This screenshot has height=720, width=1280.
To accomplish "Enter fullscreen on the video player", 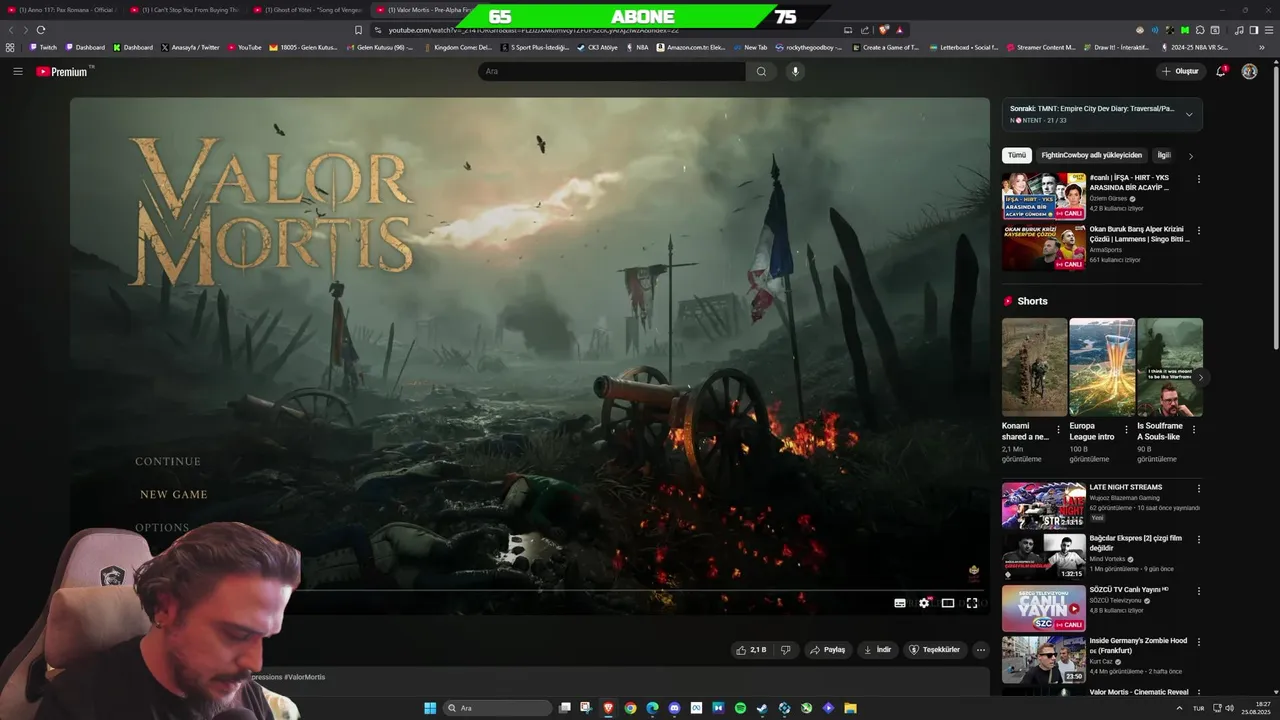I will click(x=972, y=603).
